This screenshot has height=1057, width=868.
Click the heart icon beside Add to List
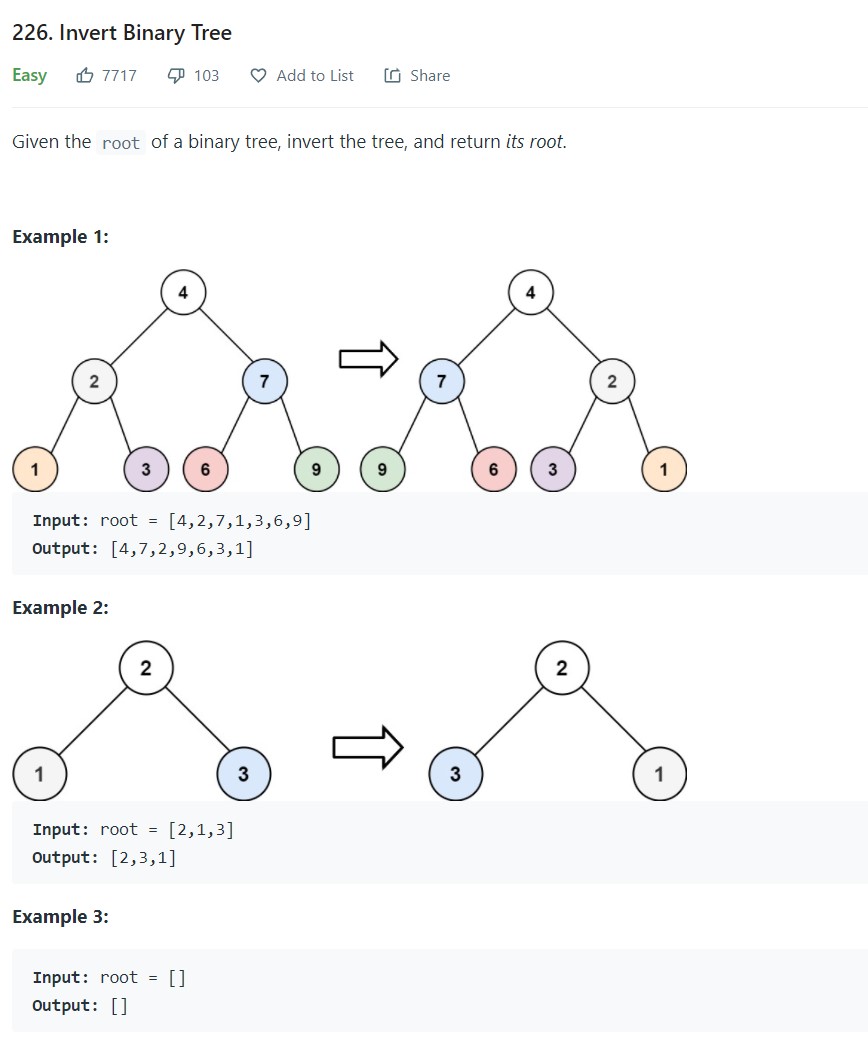[258, 76]
